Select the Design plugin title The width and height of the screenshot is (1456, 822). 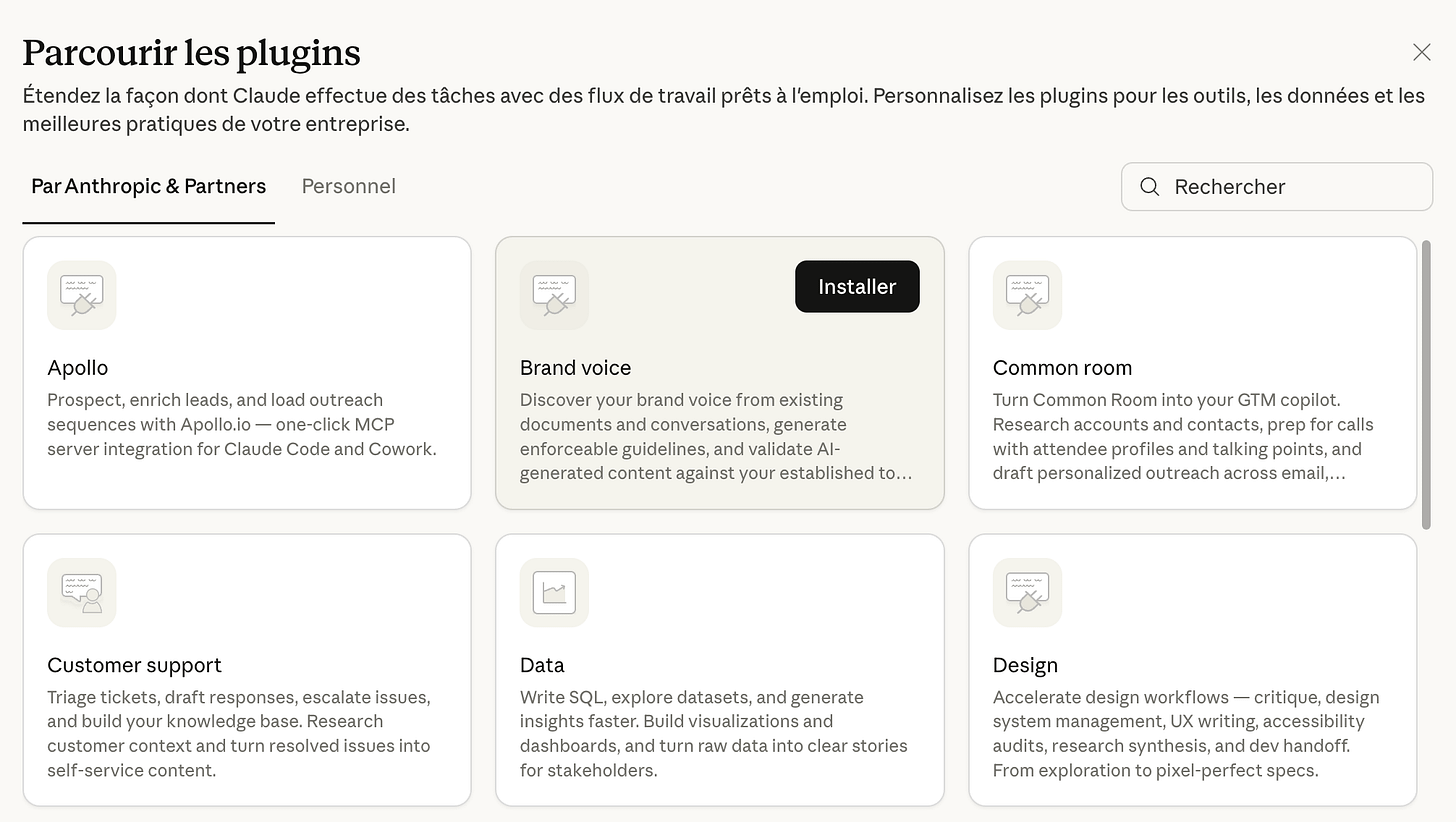1025,665
